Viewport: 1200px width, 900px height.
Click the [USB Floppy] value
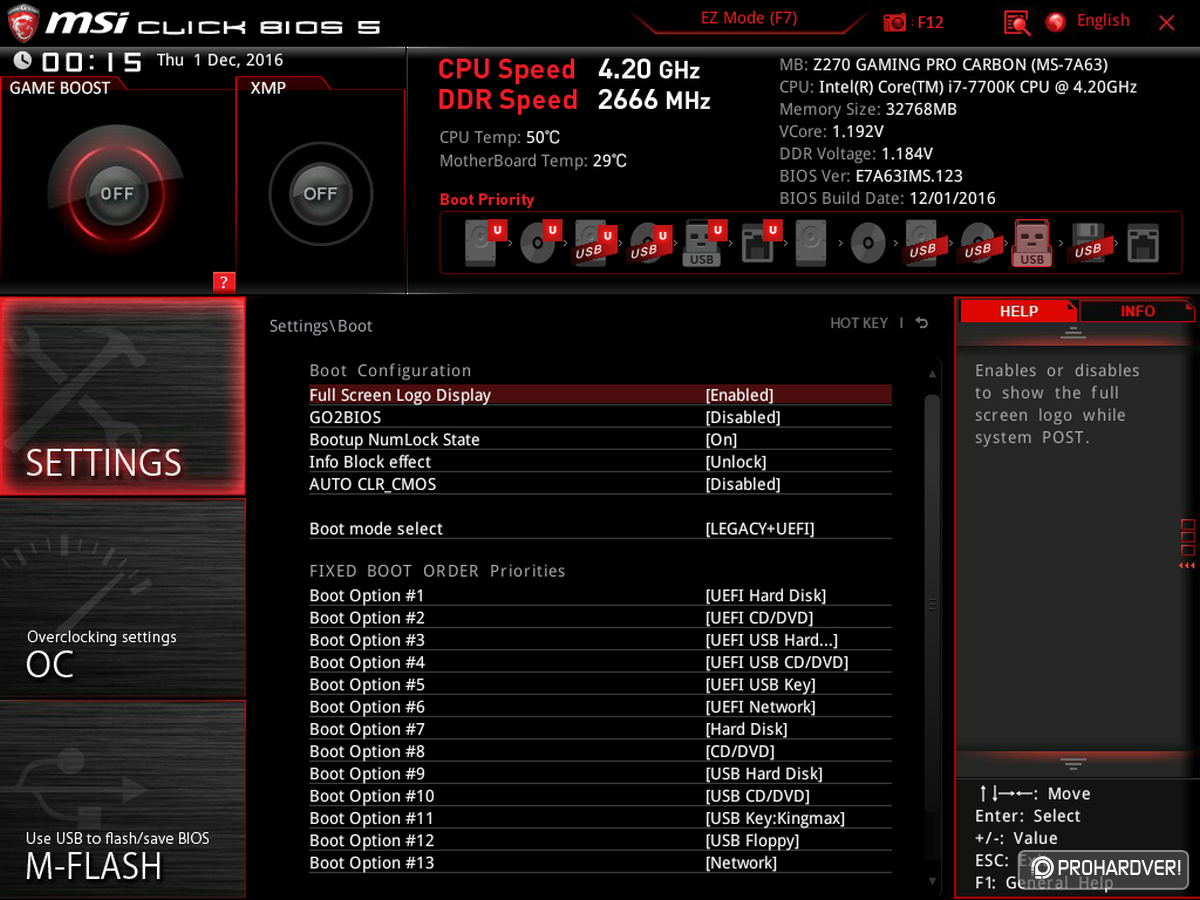click(753, 841)
